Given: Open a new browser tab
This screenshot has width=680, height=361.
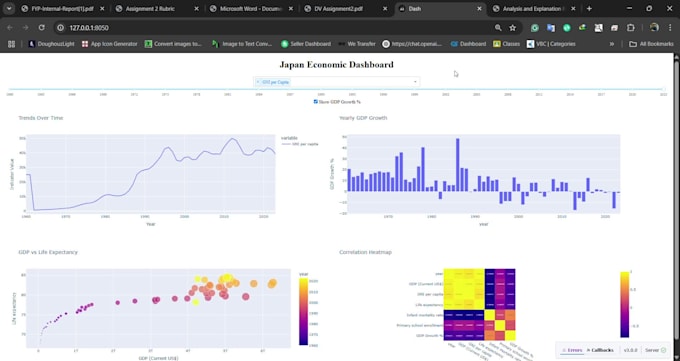Looking at the screenshot, I should [x=589, y=8].
